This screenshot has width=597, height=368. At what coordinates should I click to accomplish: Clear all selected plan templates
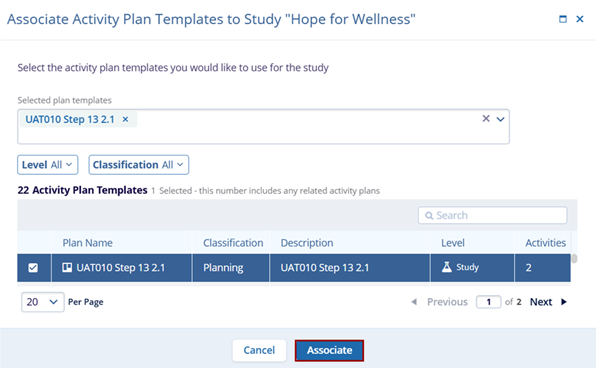click(486, 119)
